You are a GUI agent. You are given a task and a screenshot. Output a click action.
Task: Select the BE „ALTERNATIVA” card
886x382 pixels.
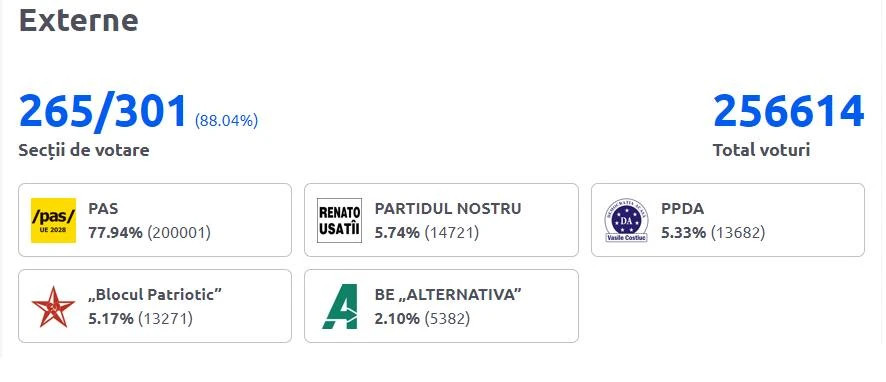coord(441,306)
